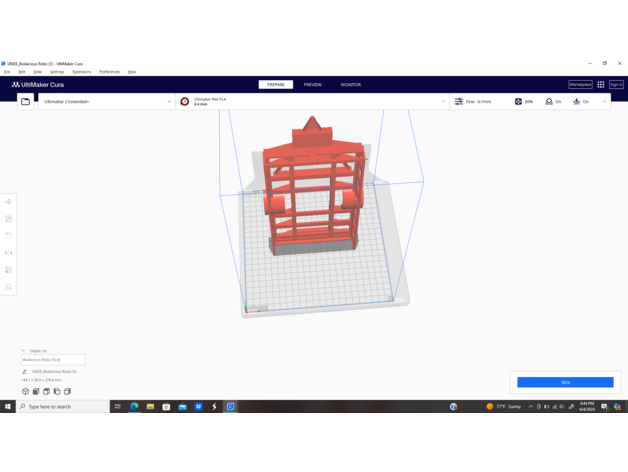628x472 pixels.
Task: Click the Marketplace button
Action: point(580,85)
